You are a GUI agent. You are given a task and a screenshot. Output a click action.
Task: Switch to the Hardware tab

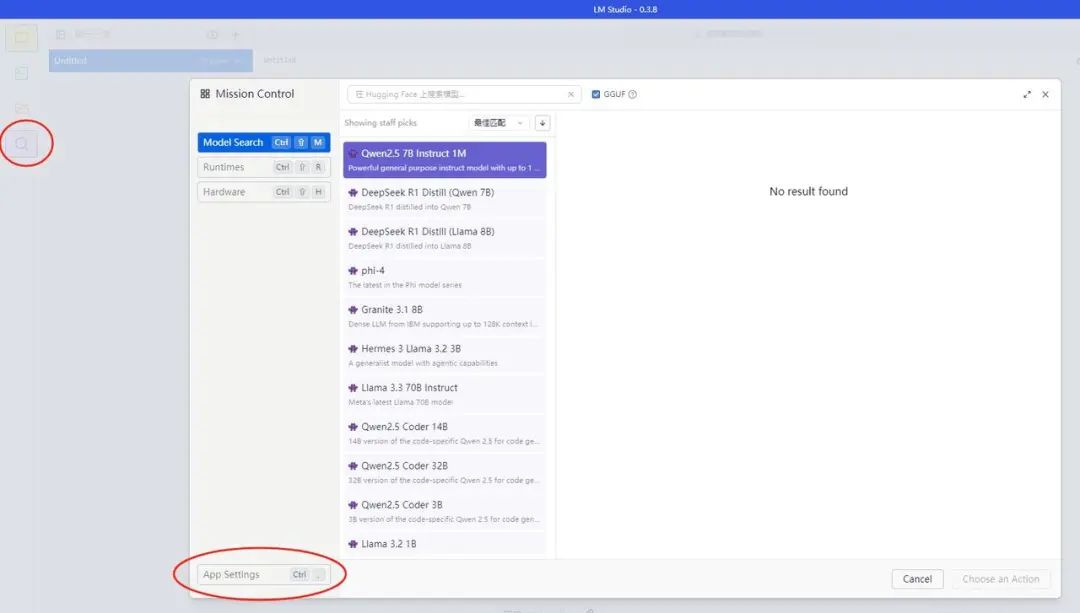click(264, 192)
